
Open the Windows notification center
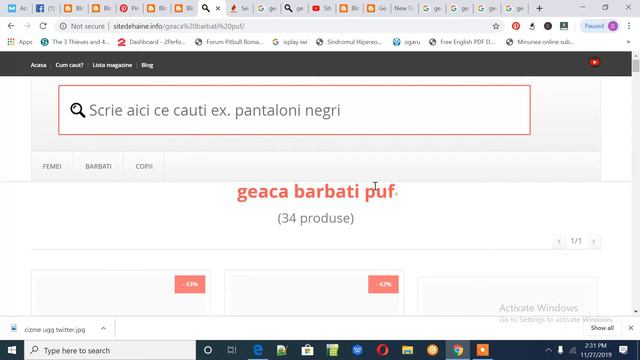[623, 350]
